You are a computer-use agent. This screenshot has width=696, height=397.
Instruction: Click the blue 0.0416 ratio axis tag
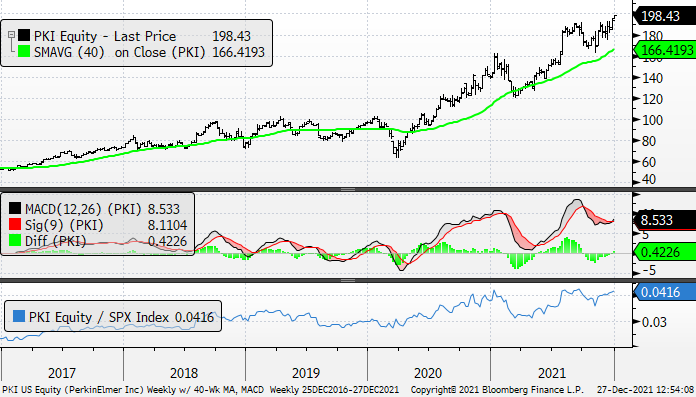point(664,292)
